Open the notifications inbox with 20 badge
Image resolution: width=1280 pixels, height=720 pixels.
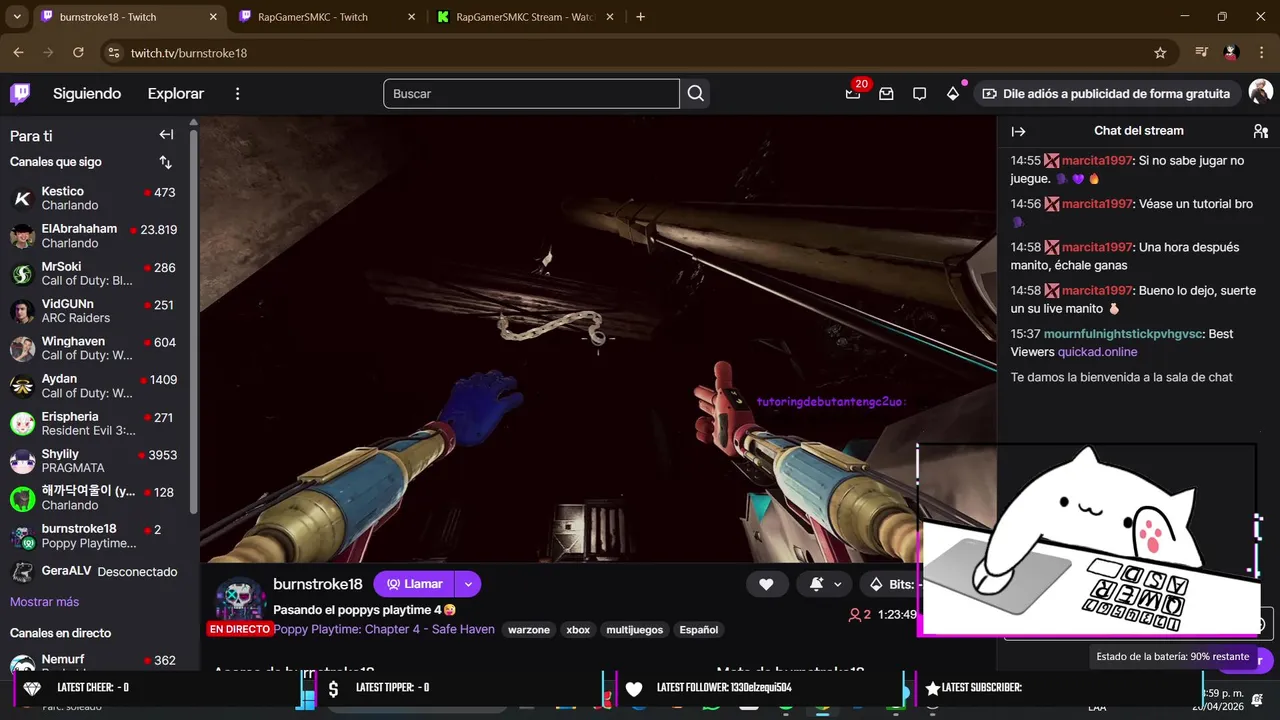click(x=853, y=93)
